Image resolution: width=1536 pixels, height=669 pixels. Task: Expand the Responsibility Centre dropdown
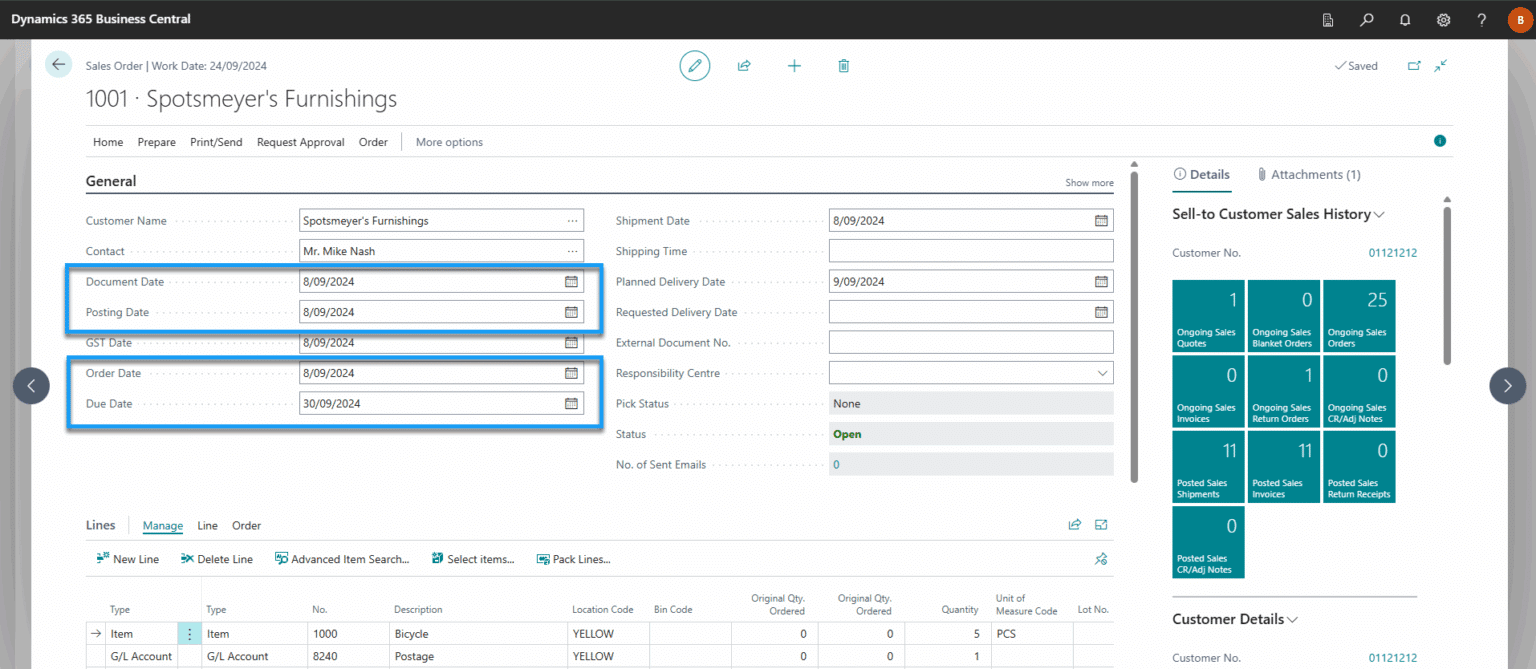1102,373
